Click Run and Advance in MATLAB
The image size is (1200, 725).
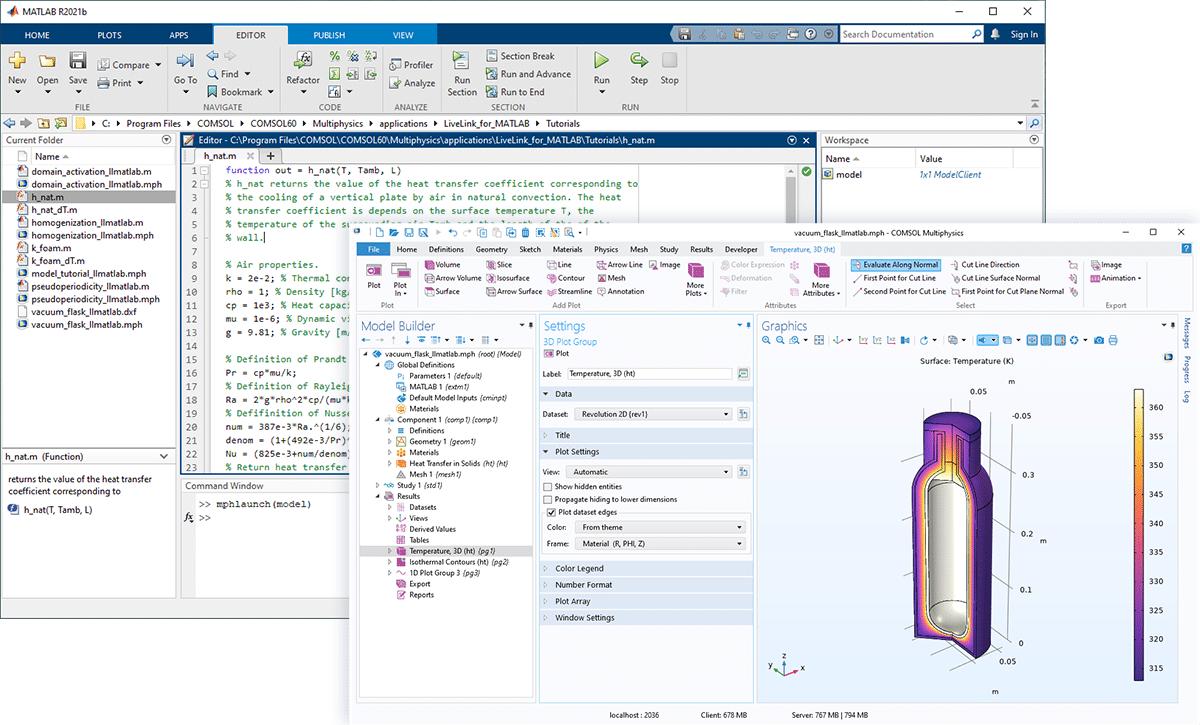pyautogui.click(x=528, y=74)
